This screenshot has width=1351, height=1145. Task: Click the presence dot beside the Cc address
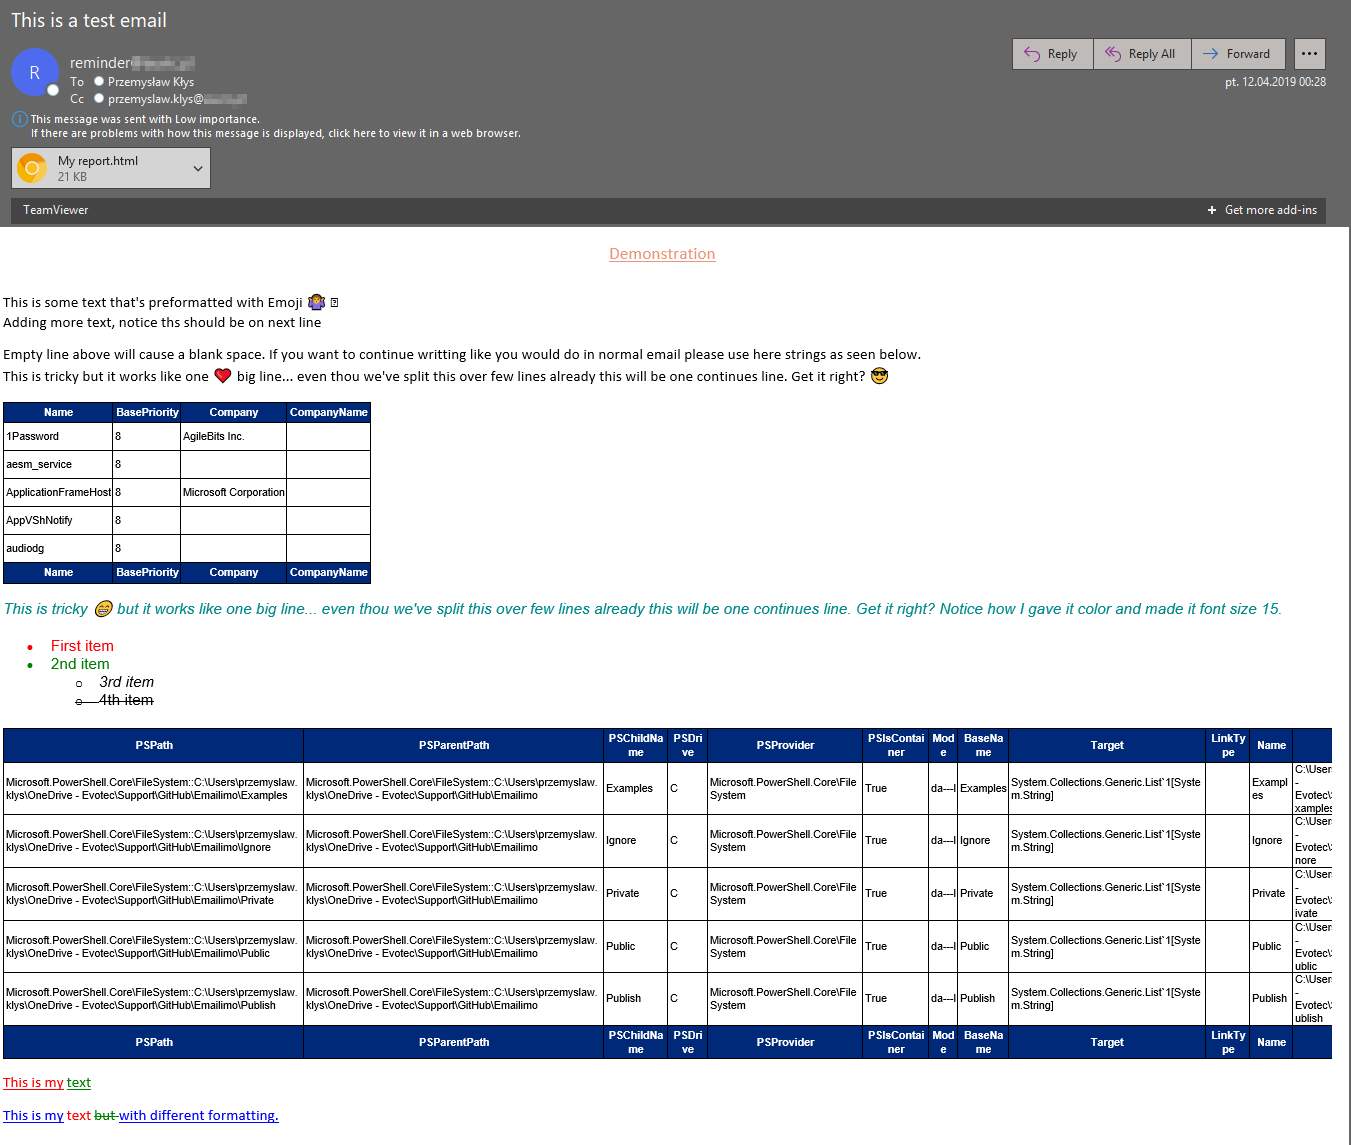98,98
